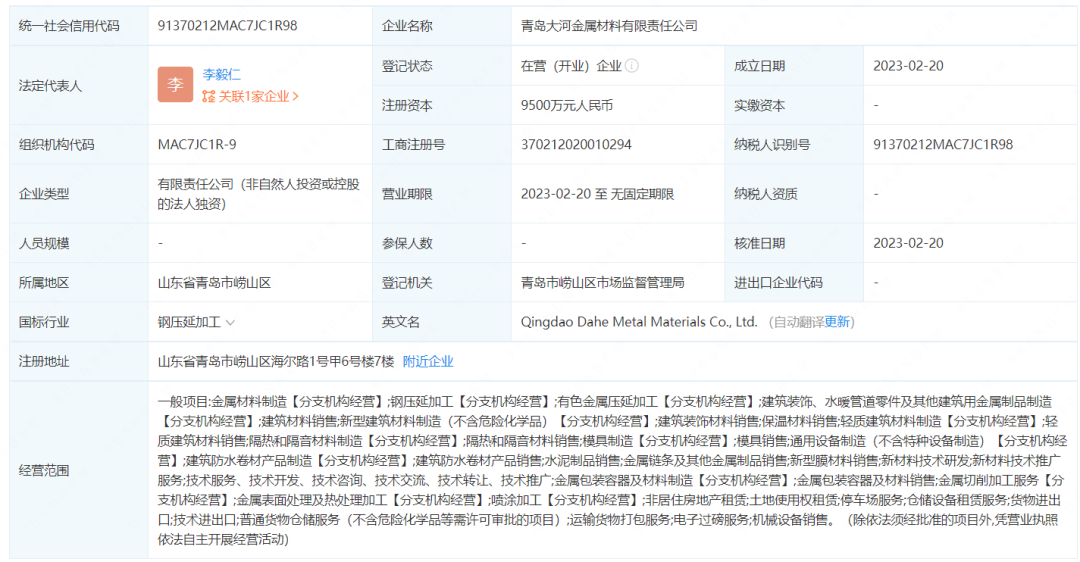Click registered address 山东省青岛市崂山区海尔路1号甲6号楼7楼

(276, 362)
